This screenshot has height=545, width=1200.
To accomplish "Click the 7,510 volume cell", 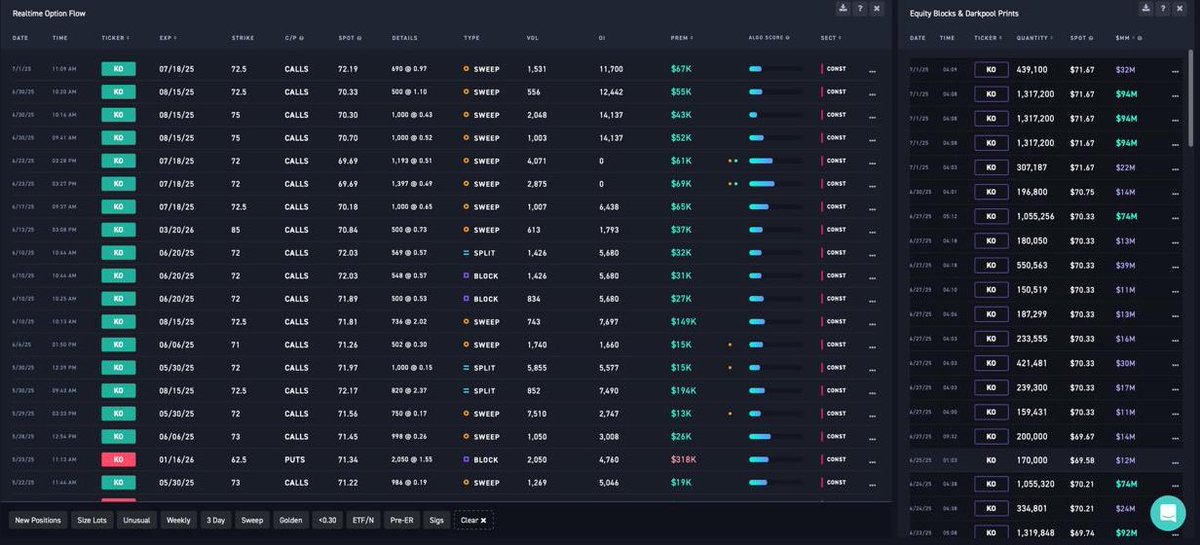I will [x=536, y=414].
